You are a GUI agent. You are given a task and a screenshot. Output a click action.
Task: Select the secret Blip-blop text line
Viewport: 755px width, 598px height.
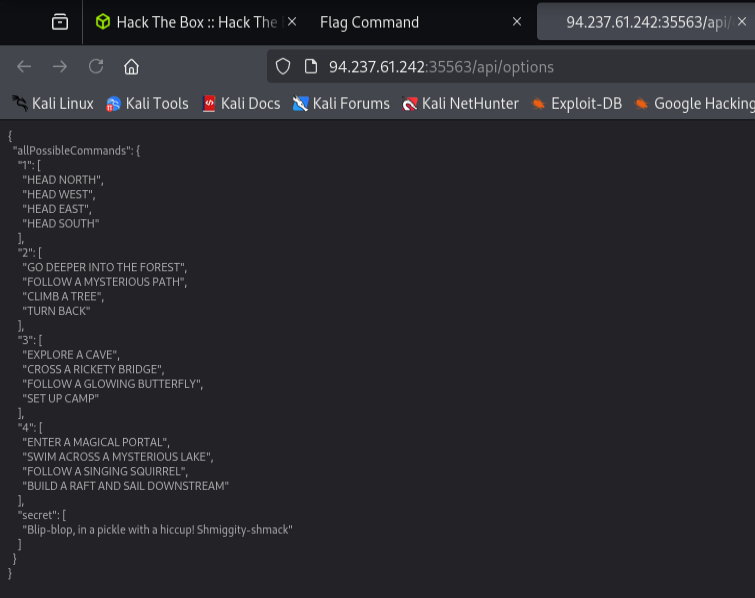click(157, 530)
